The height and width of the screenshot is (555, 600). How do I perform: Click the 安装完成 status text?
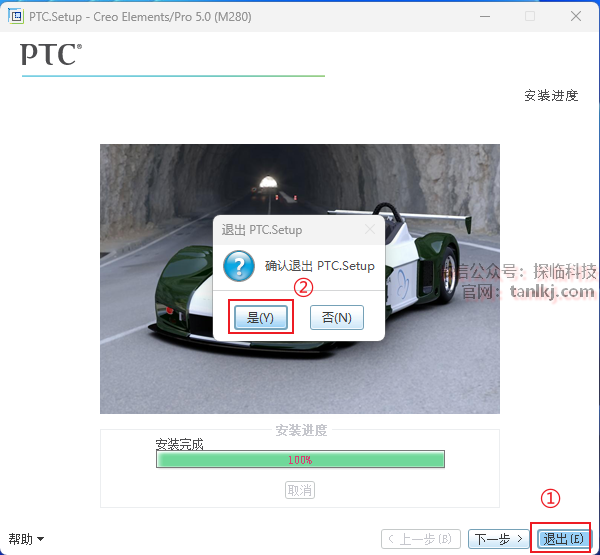(x=179, y=444)
